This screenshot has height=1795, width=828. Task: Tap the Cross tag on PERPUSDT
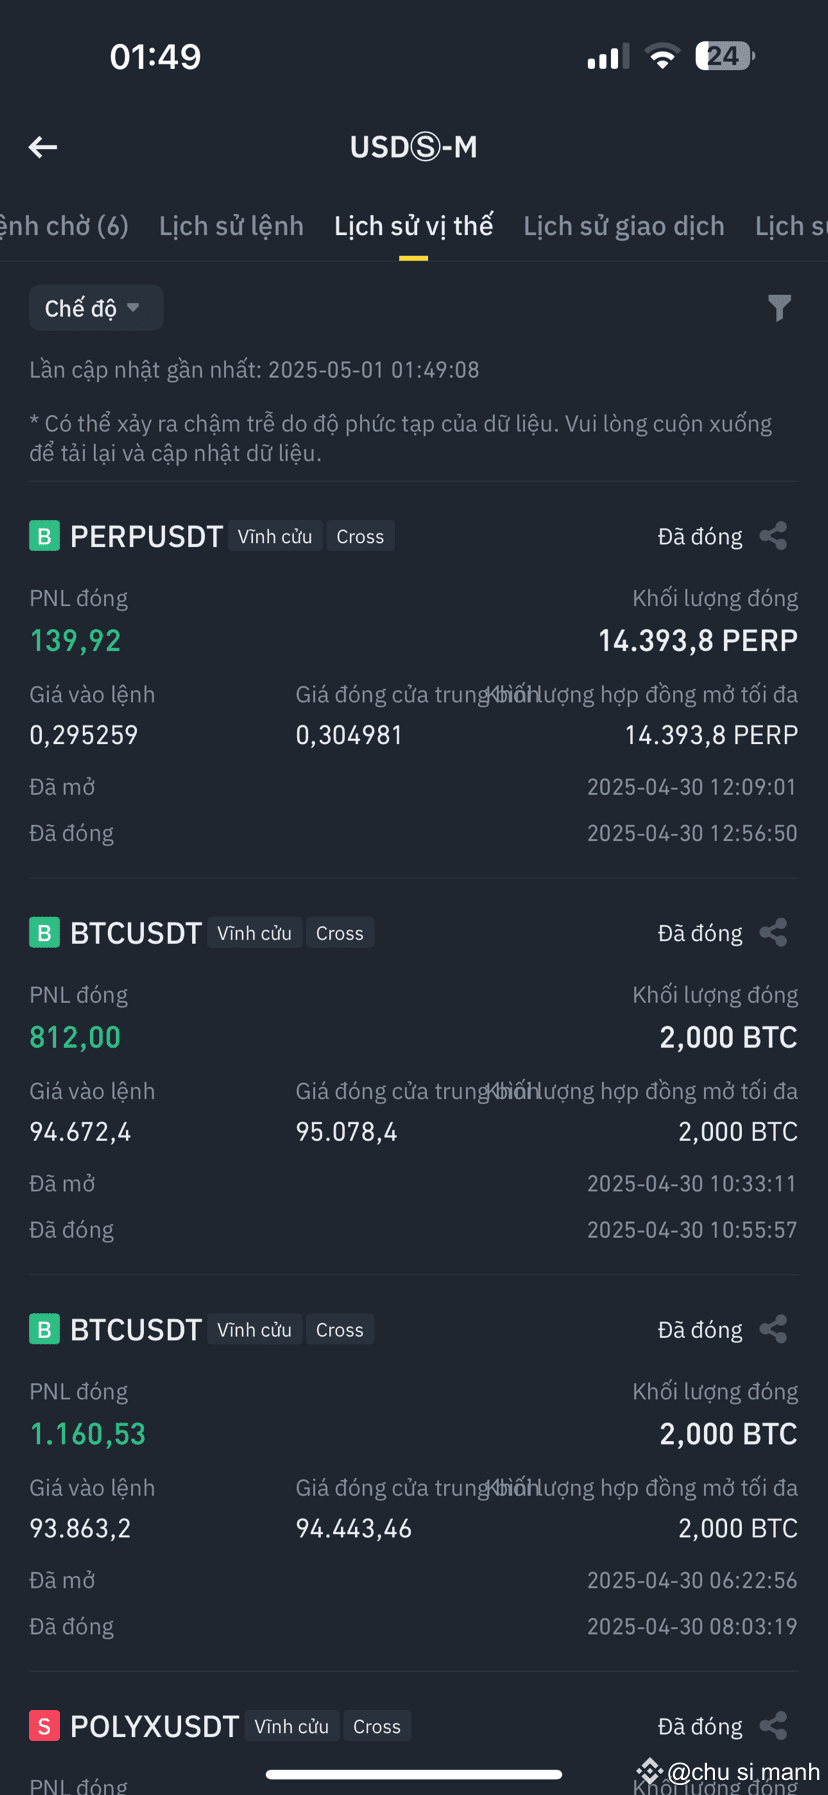click(x=360, y=536)
